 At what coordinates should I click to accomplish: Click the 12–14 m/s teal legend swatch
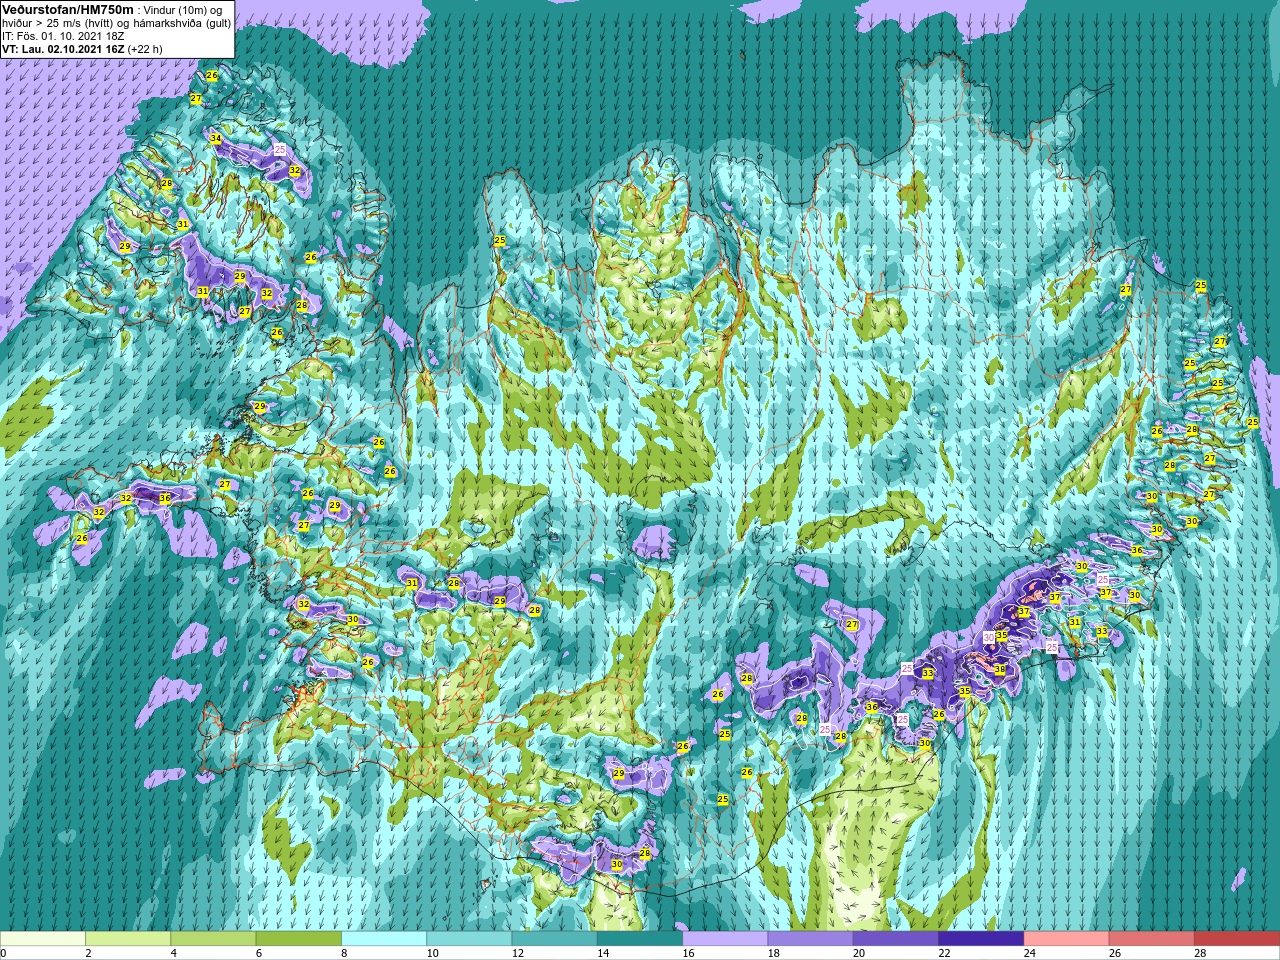coord(554,939)
